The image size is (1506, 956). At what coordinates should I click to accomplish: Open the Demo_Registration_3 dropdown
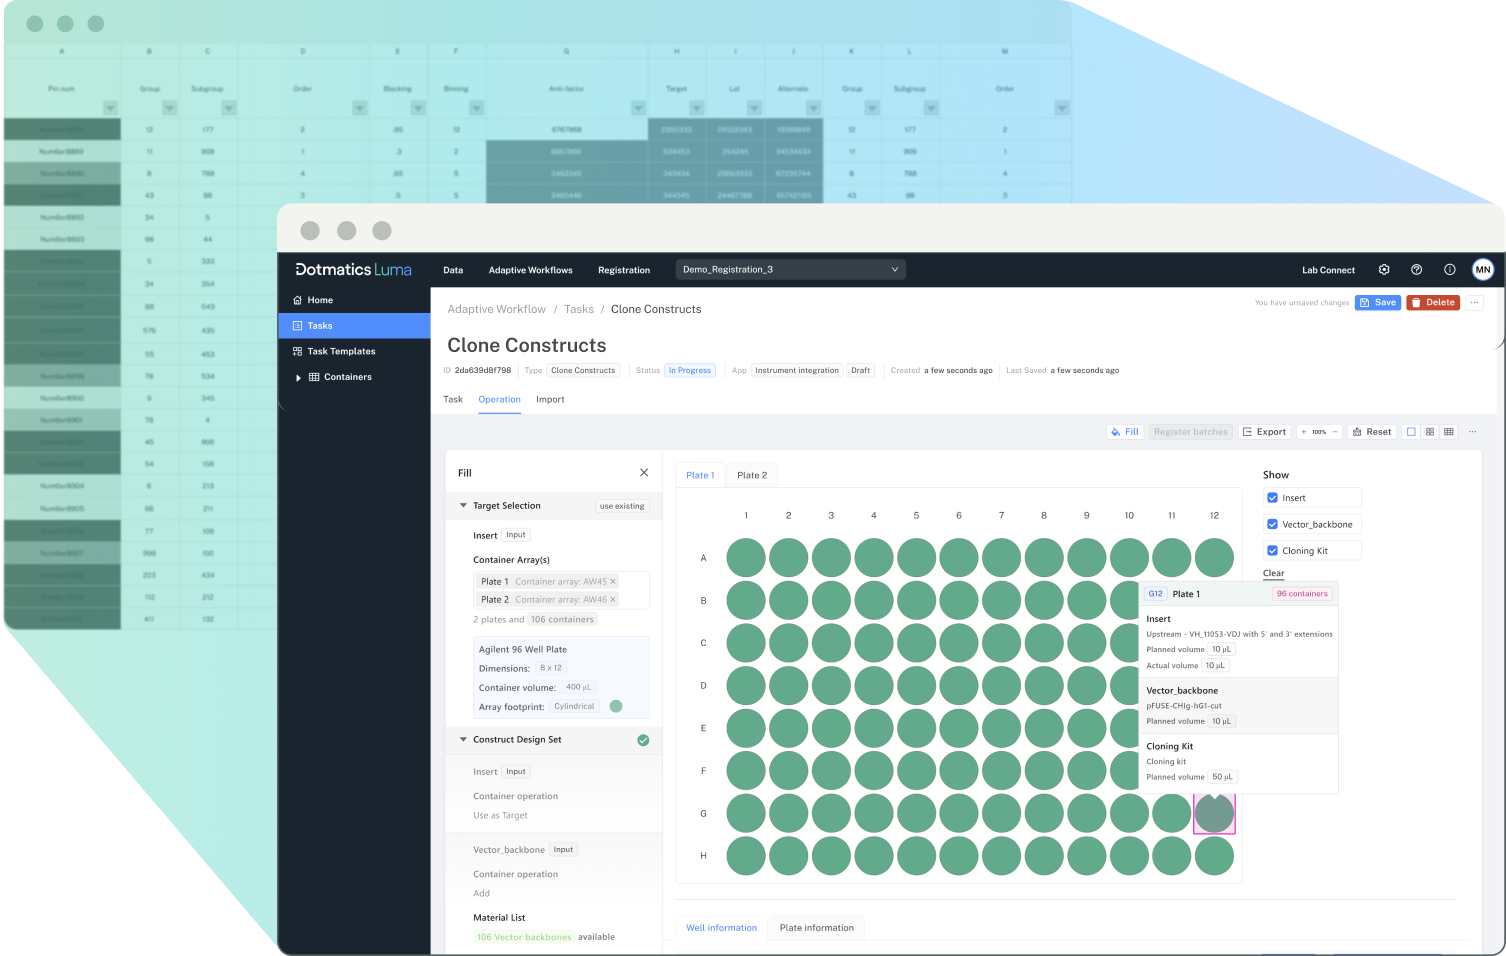(790, 269)
